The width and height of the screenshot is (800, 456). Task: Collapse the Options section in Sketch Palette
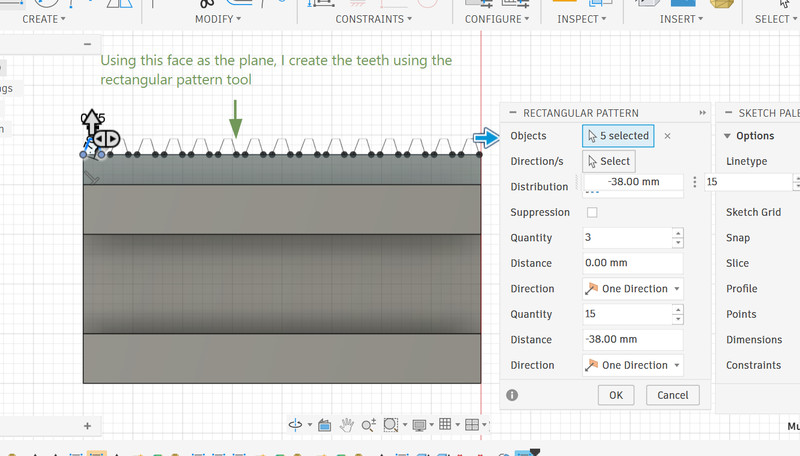[x=728, y=136]
